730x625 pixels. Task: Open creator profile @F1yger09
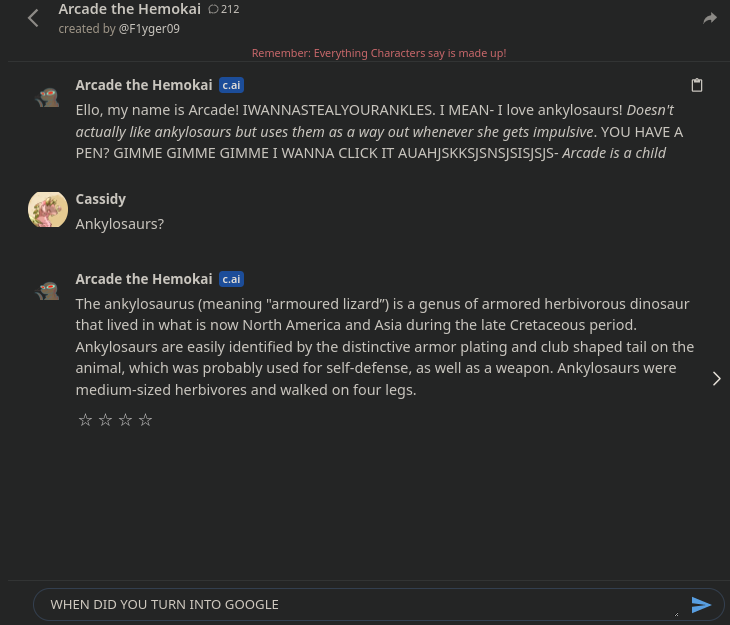pyautogui.click(x=149, y=29)
